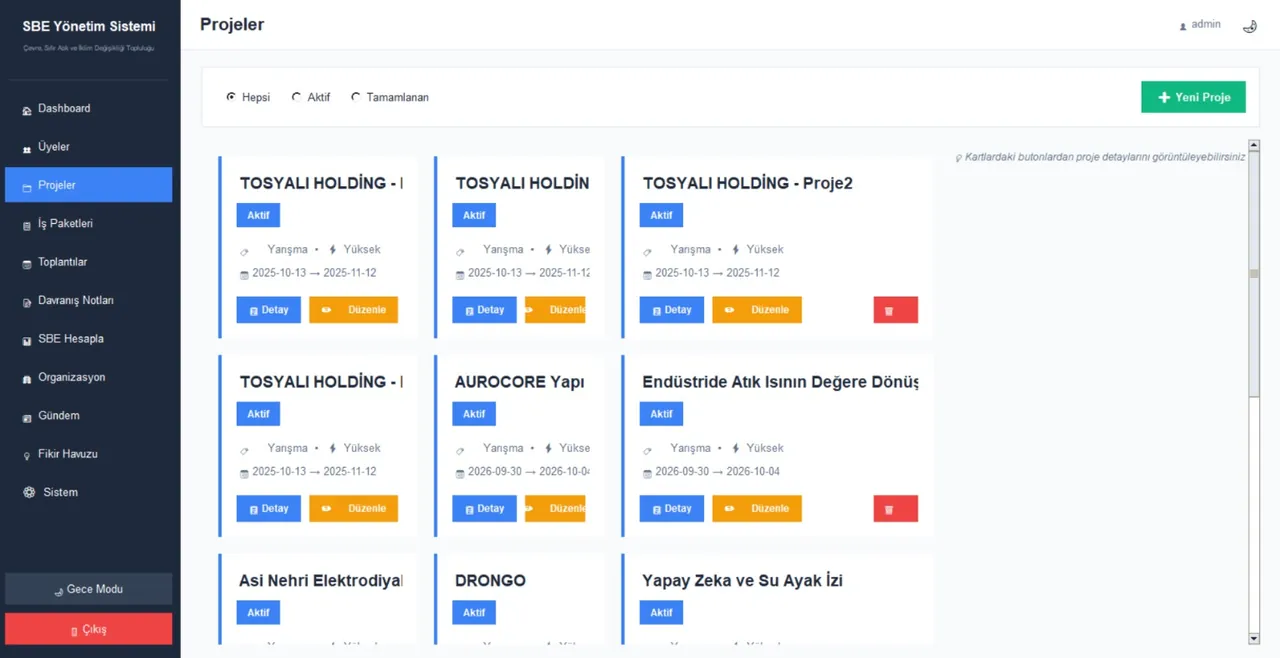1280x658 pixels.
Task: Click Aktif badge on Asi Nehri Elektrodiyal card
Action: click(x=258, y=612)
